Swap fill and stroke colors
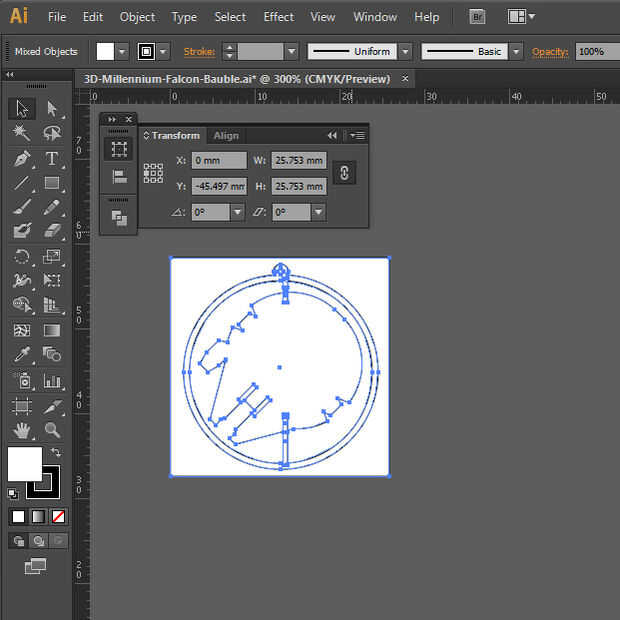Image resolution: width=620 pixels, height=620 pixels. pyautogui.click(x=56, y=454)
